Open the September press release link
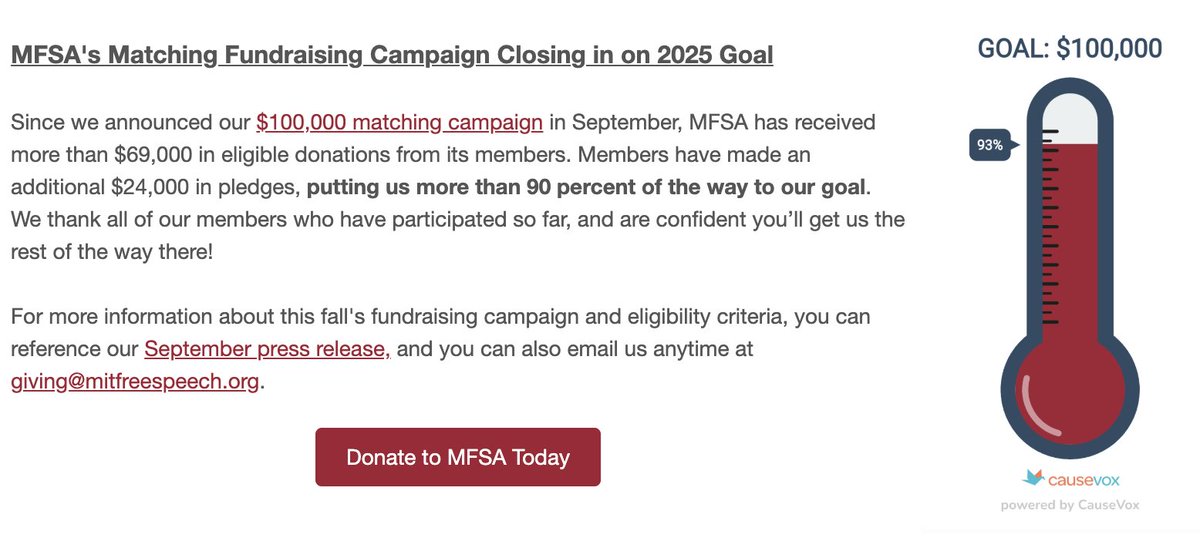Image resolution: width=1200 pixels, height=538 pixels. pos(267,350)
